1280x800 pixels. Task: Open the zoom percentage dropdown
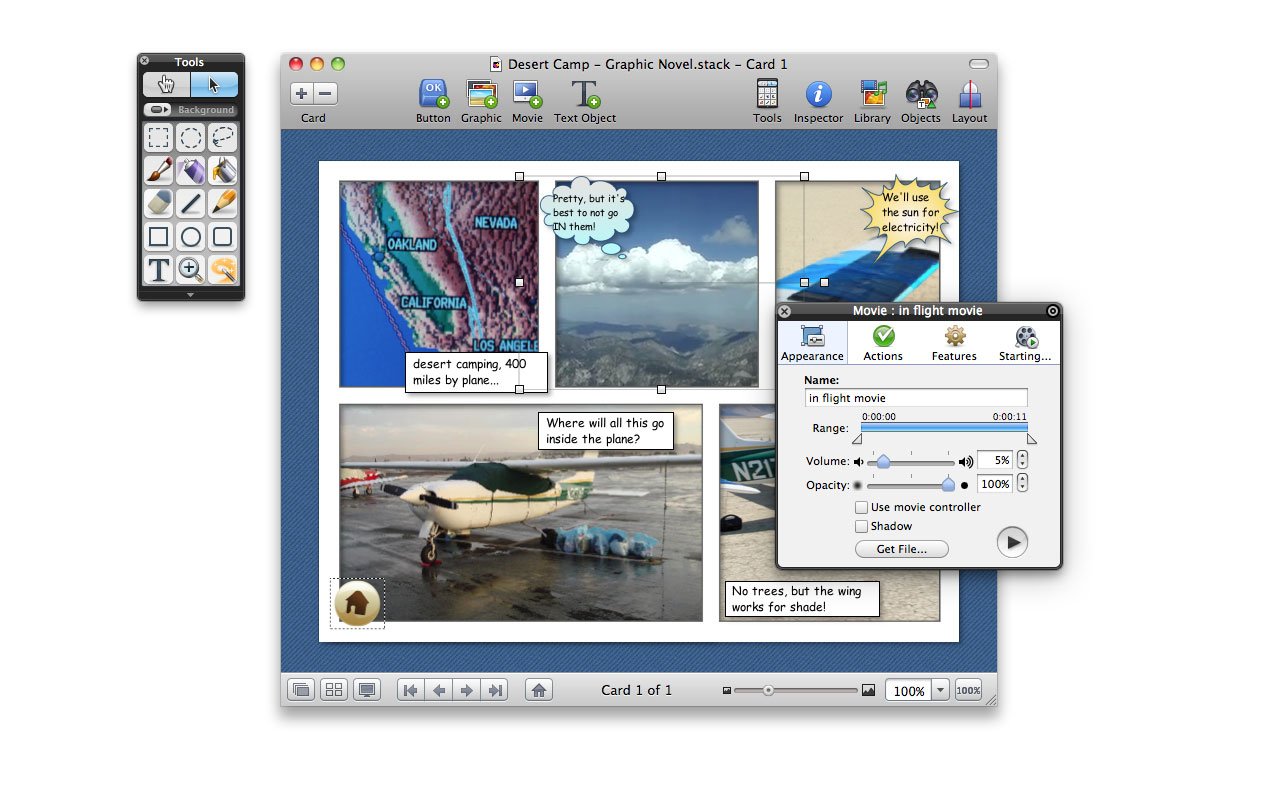pyautogui.click(x=941, y=691)
